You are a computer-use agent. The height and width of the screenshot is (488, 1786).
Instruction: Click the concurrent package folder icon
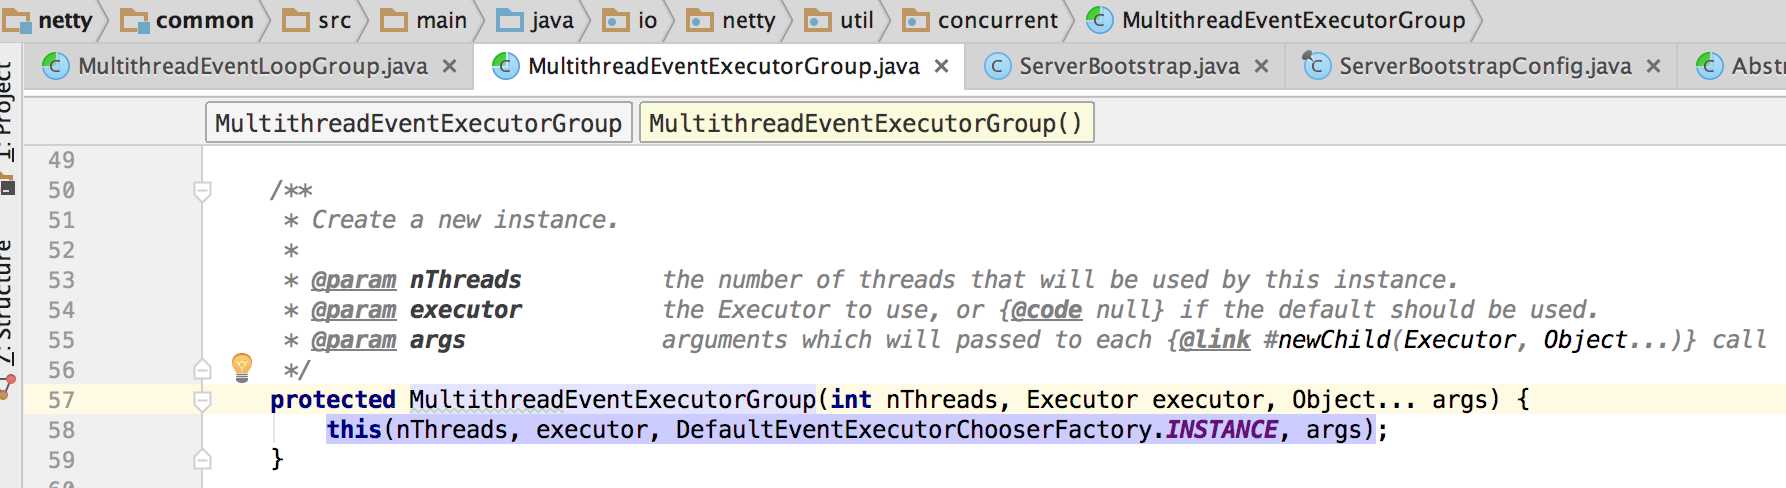[x=916, y=20]
